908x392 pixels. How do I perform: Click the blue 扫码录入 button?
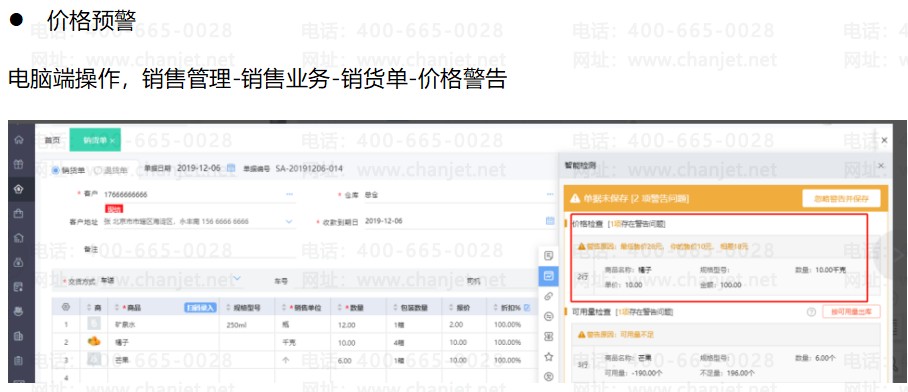[x=200, y=307]
